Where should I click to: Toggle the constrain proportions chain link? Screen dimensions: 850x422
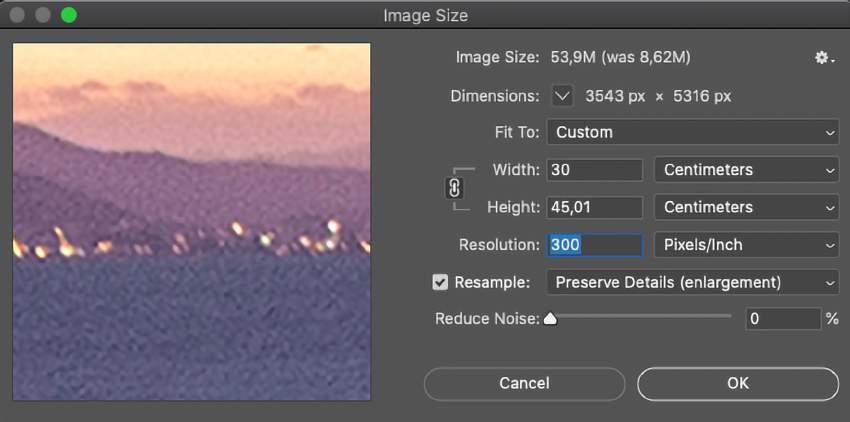click(x=454, y=188)
